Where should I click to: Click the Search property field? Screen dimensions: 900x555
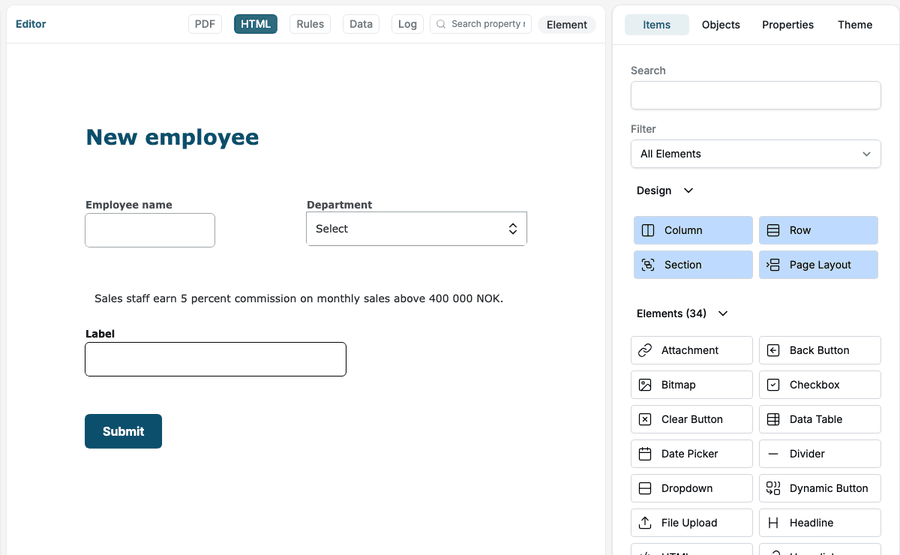coord(481,24)
